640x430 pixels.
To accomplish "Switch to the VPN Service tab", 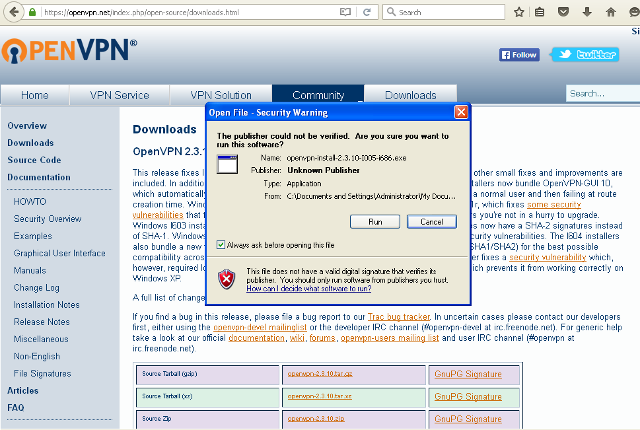I will click(119, 95).
